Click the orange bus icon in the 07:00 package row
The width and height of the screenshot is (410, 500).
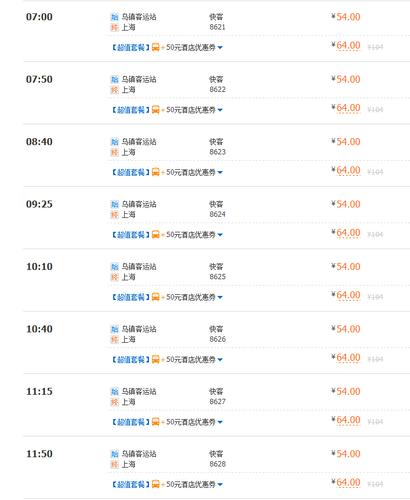click(x=156, y=47)
